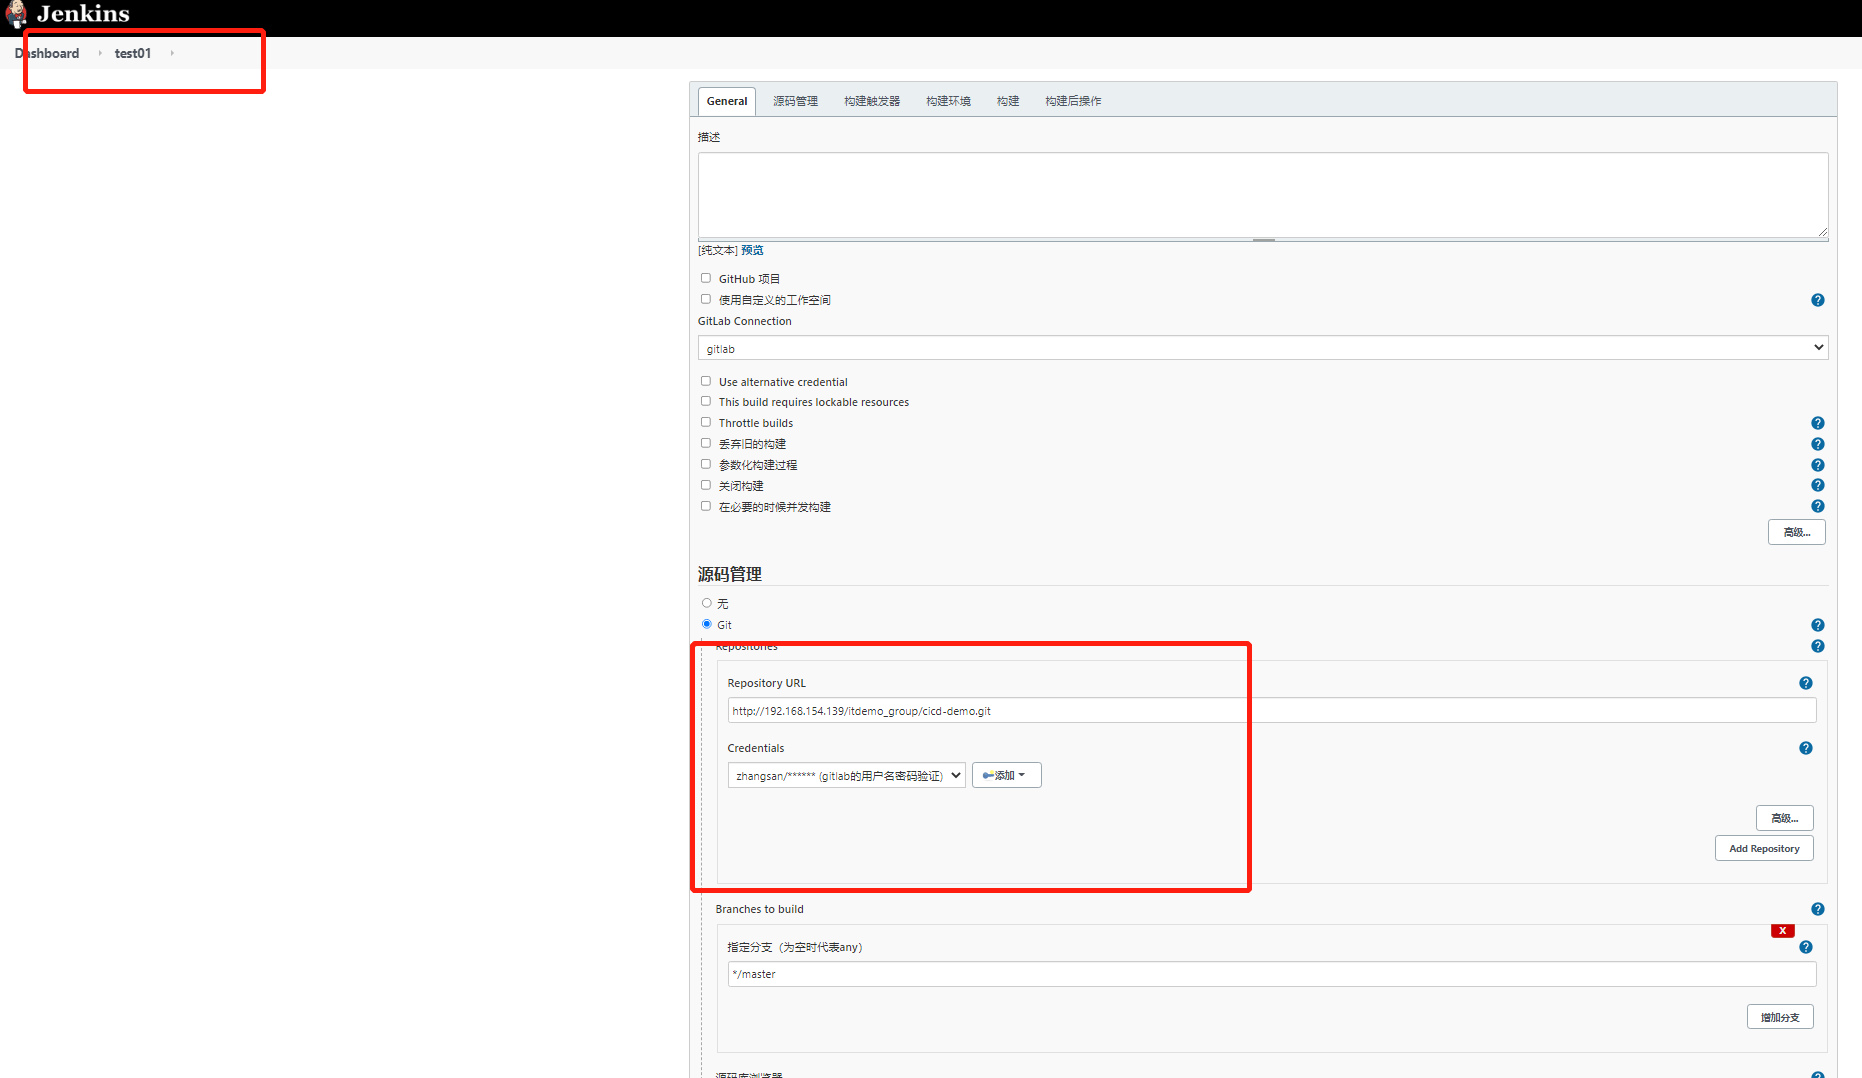Click the 纯文本 link under description
The height and width of the screenshot is (1078, 1862).
point(718,250)
